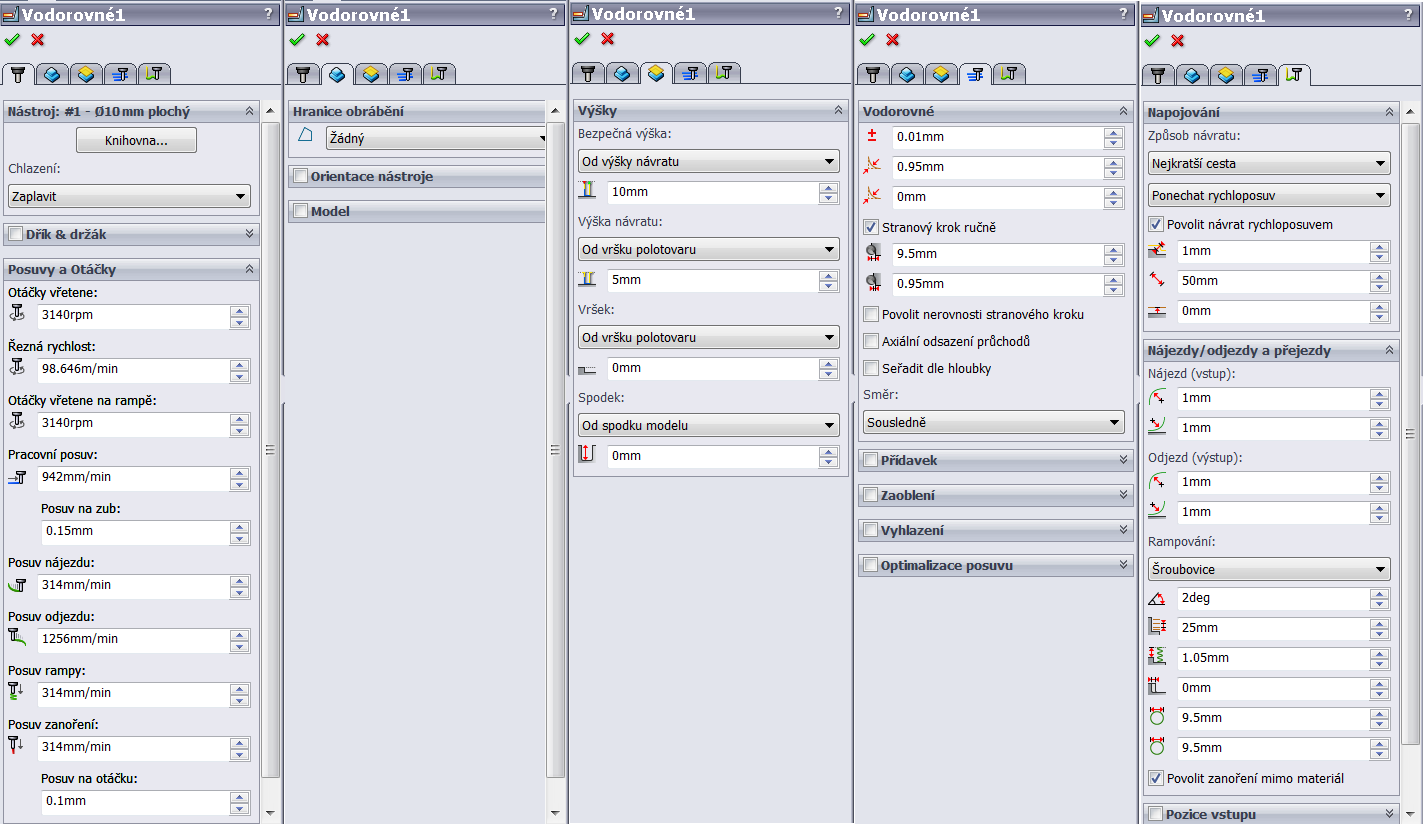This screenshot has width=1423, height=824.
Task: Tick the Model section checkbox
Action: click(x=300, y=212)
